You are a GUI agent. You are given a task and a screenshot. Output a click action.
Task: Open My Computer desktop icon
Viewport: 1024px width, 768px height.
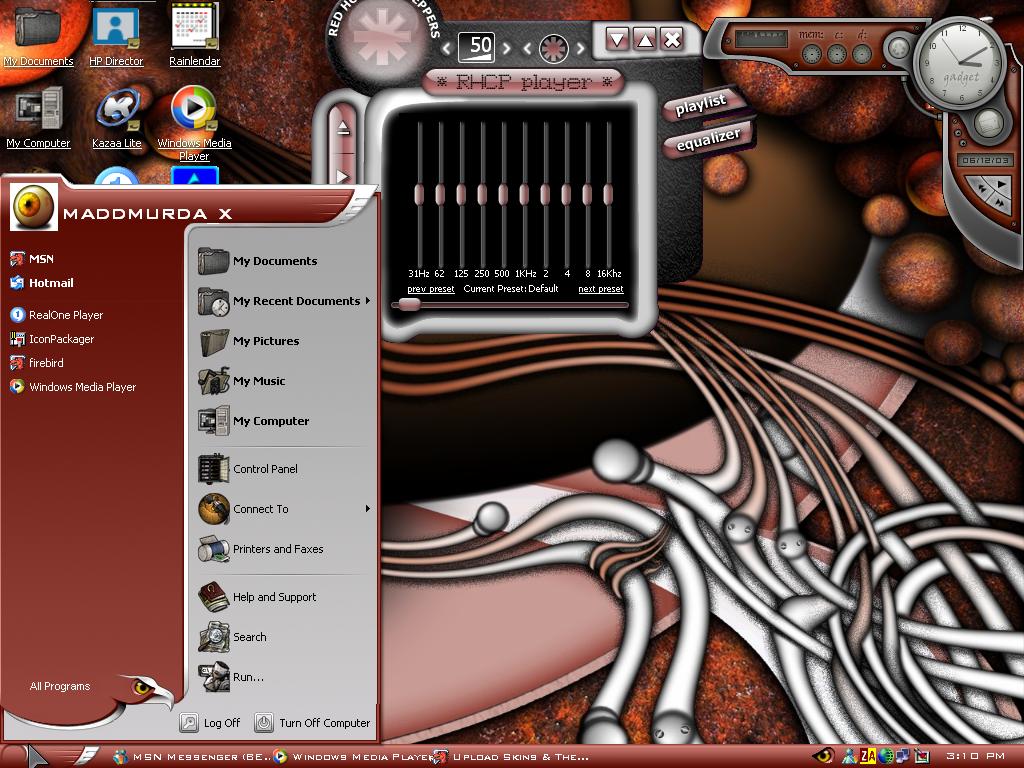coord(38,118)
